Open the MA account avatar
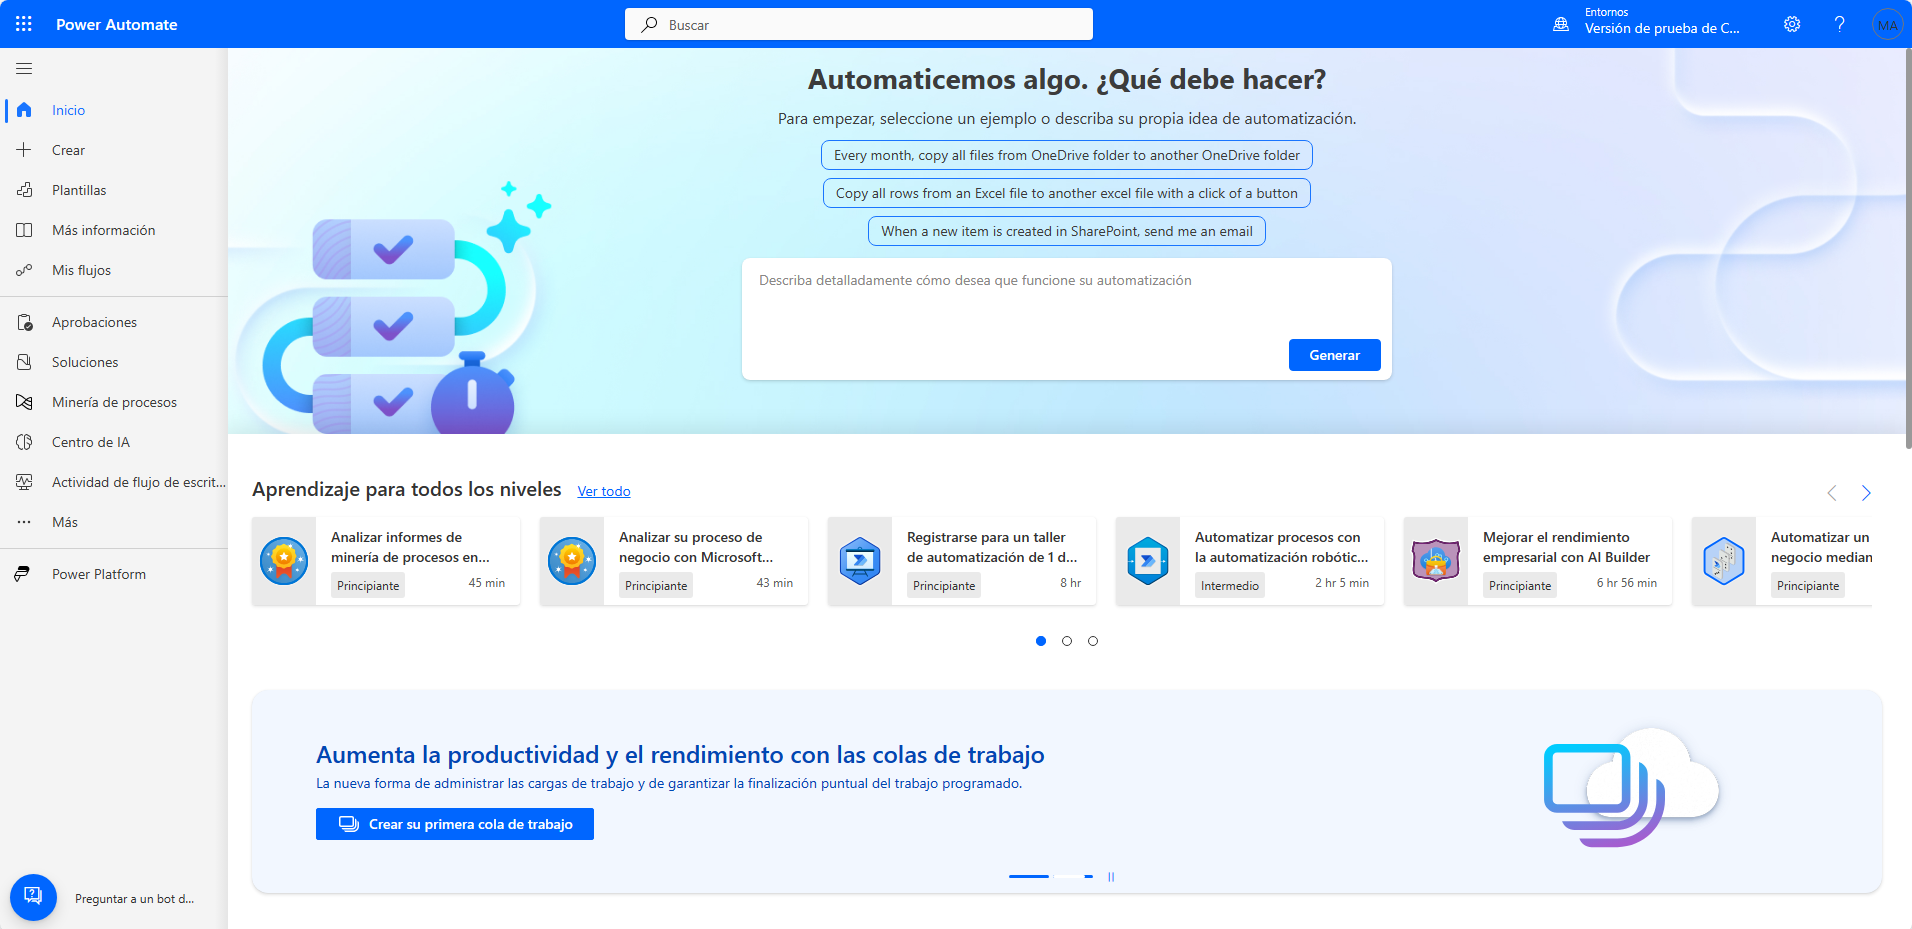This screenshot has height=929, width=1912. pos(1887,25)
